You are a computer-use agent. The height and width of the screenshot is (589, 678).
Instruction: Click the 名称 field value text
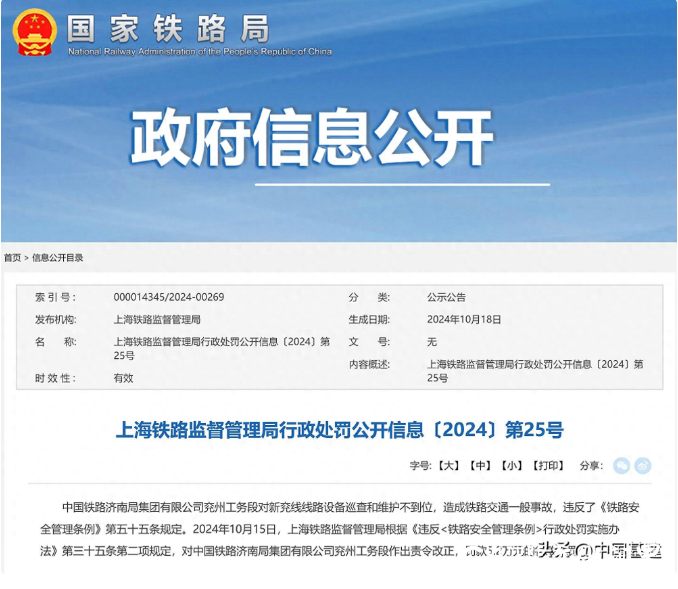pos(221,349)
